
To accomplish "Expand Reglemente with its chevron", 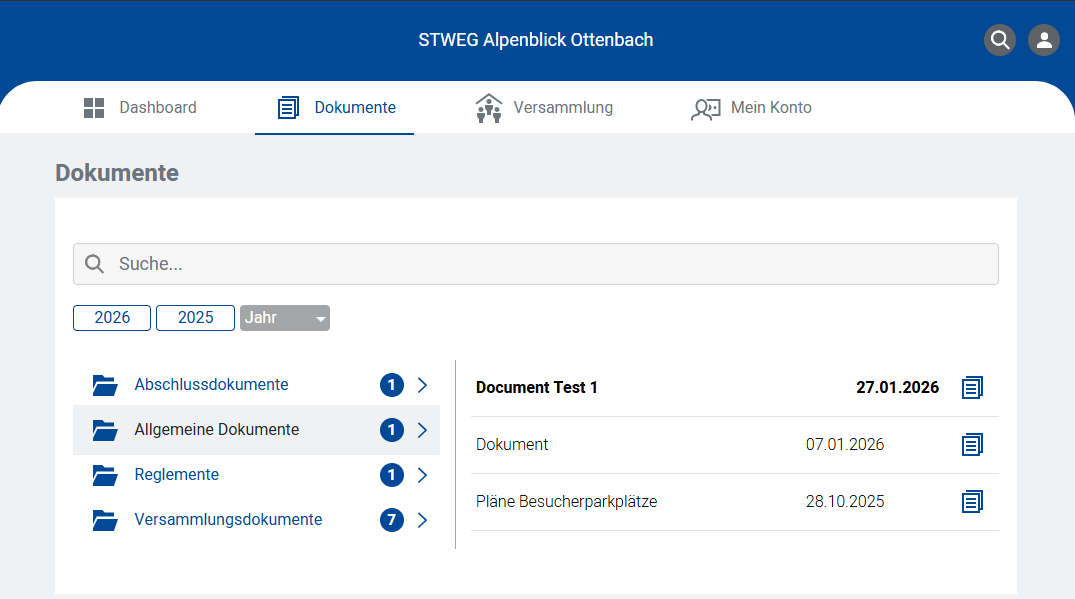I will (x=422, y=475).
